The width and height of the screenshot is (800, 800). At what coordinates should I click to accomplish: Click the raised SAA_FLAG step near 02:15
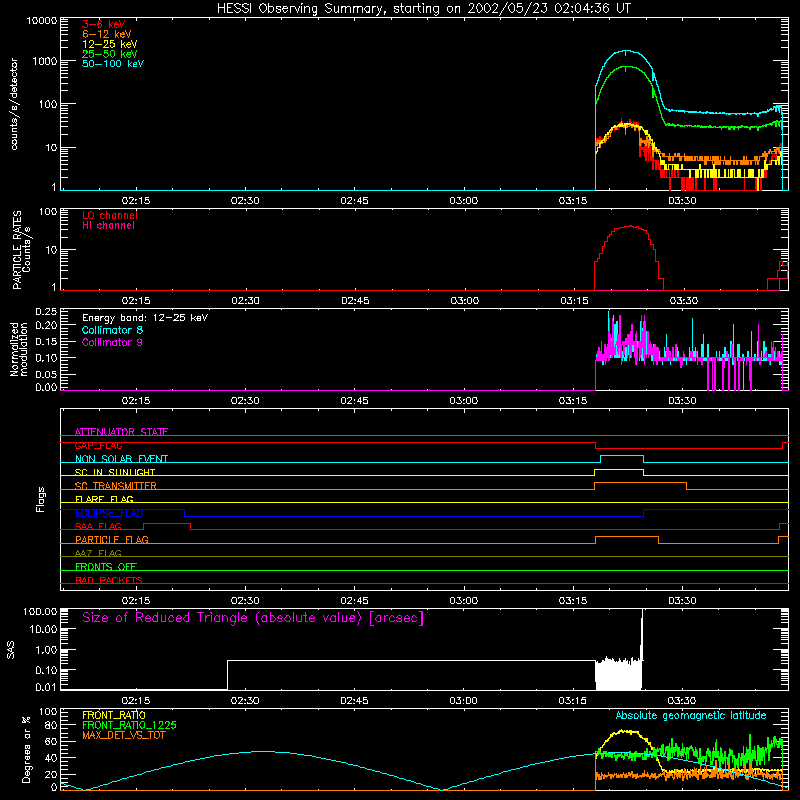[167, 523]
